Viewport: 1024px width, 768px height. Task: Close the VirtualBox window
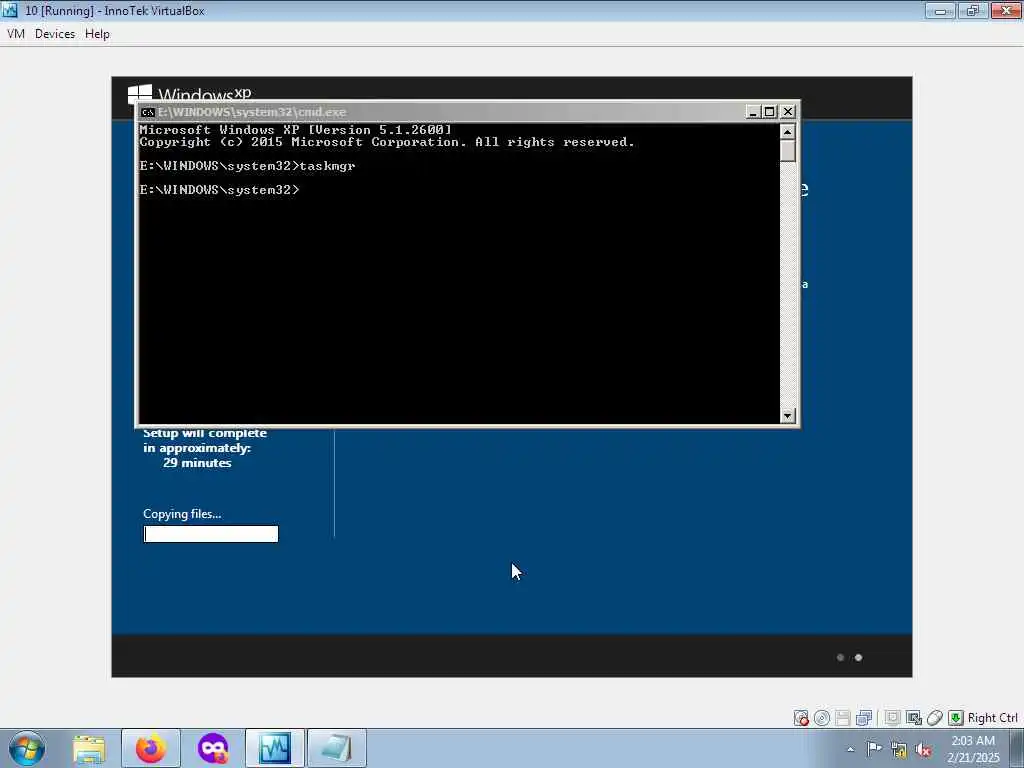(1006, 10)
